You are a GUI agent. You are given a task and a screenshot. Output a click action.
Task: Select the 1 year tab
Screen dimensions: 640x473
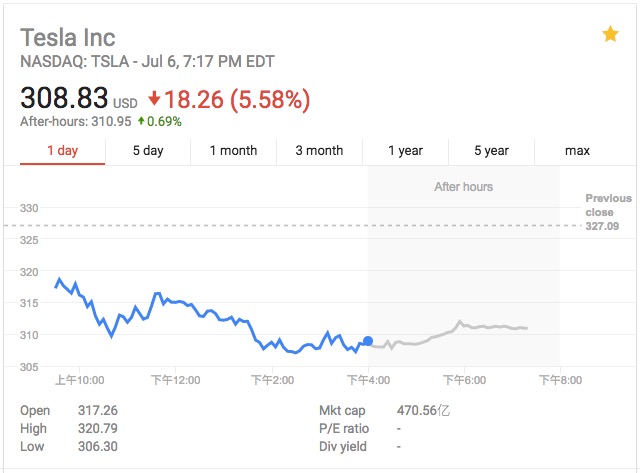point(405,151)
